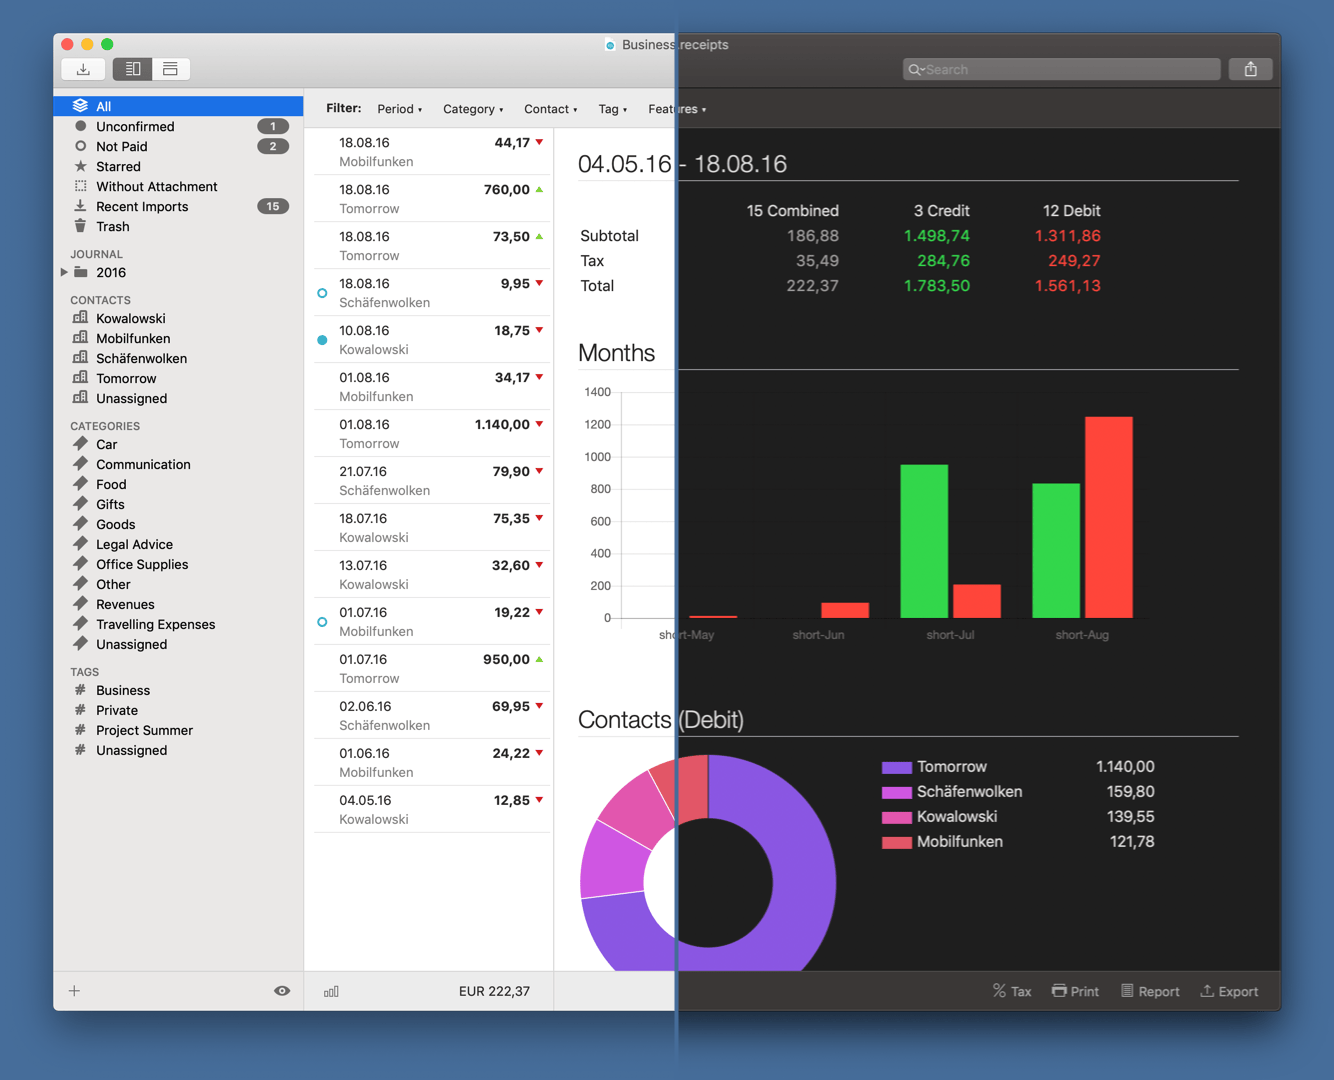Select the Starred filter in sidebar
1334x1080 pixels.
[x=118, y=167]
